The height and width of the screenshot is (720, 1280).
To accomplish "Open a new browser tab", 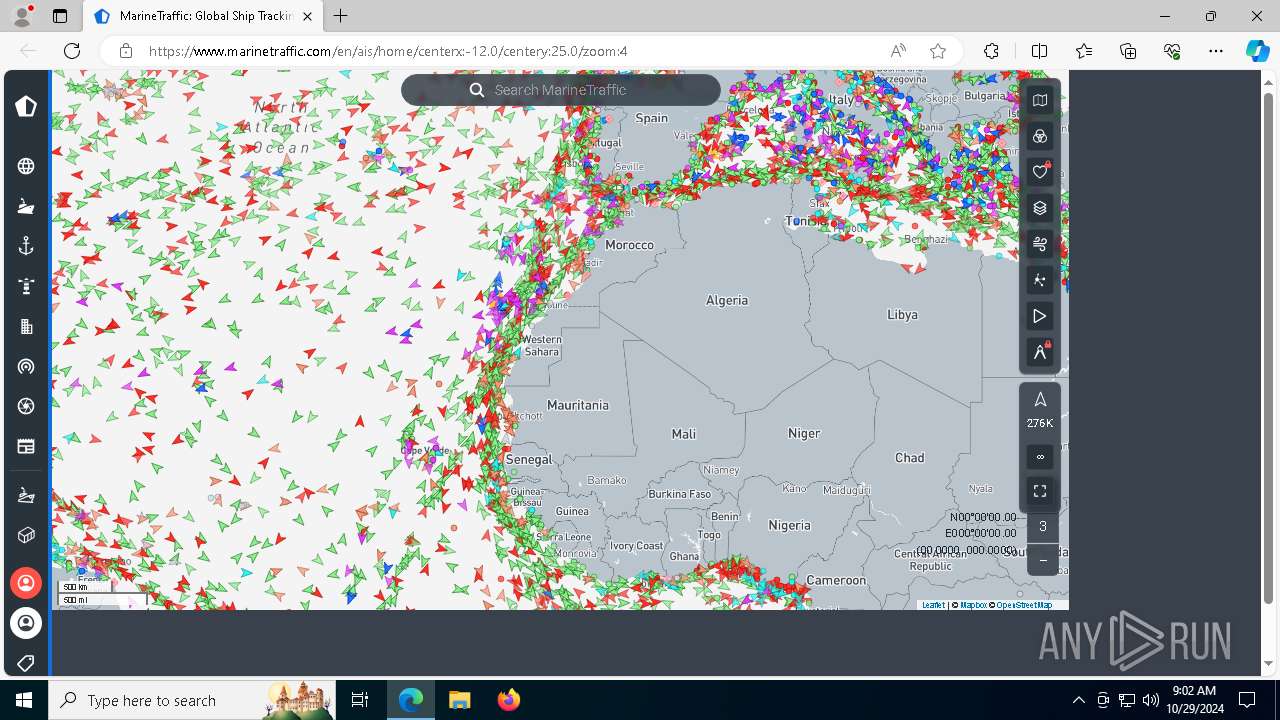I will tap(341, 16).
